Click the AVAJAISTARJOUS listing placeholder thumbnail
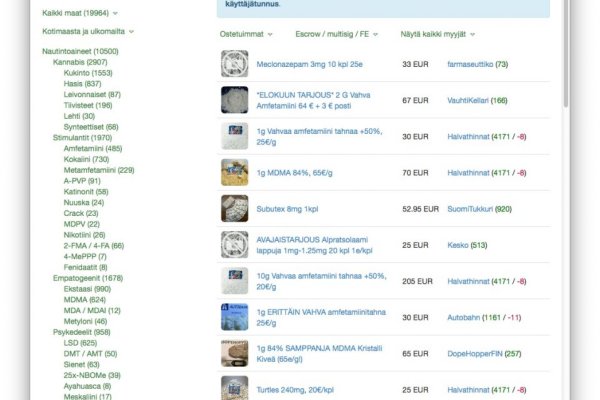 point(235,245)
